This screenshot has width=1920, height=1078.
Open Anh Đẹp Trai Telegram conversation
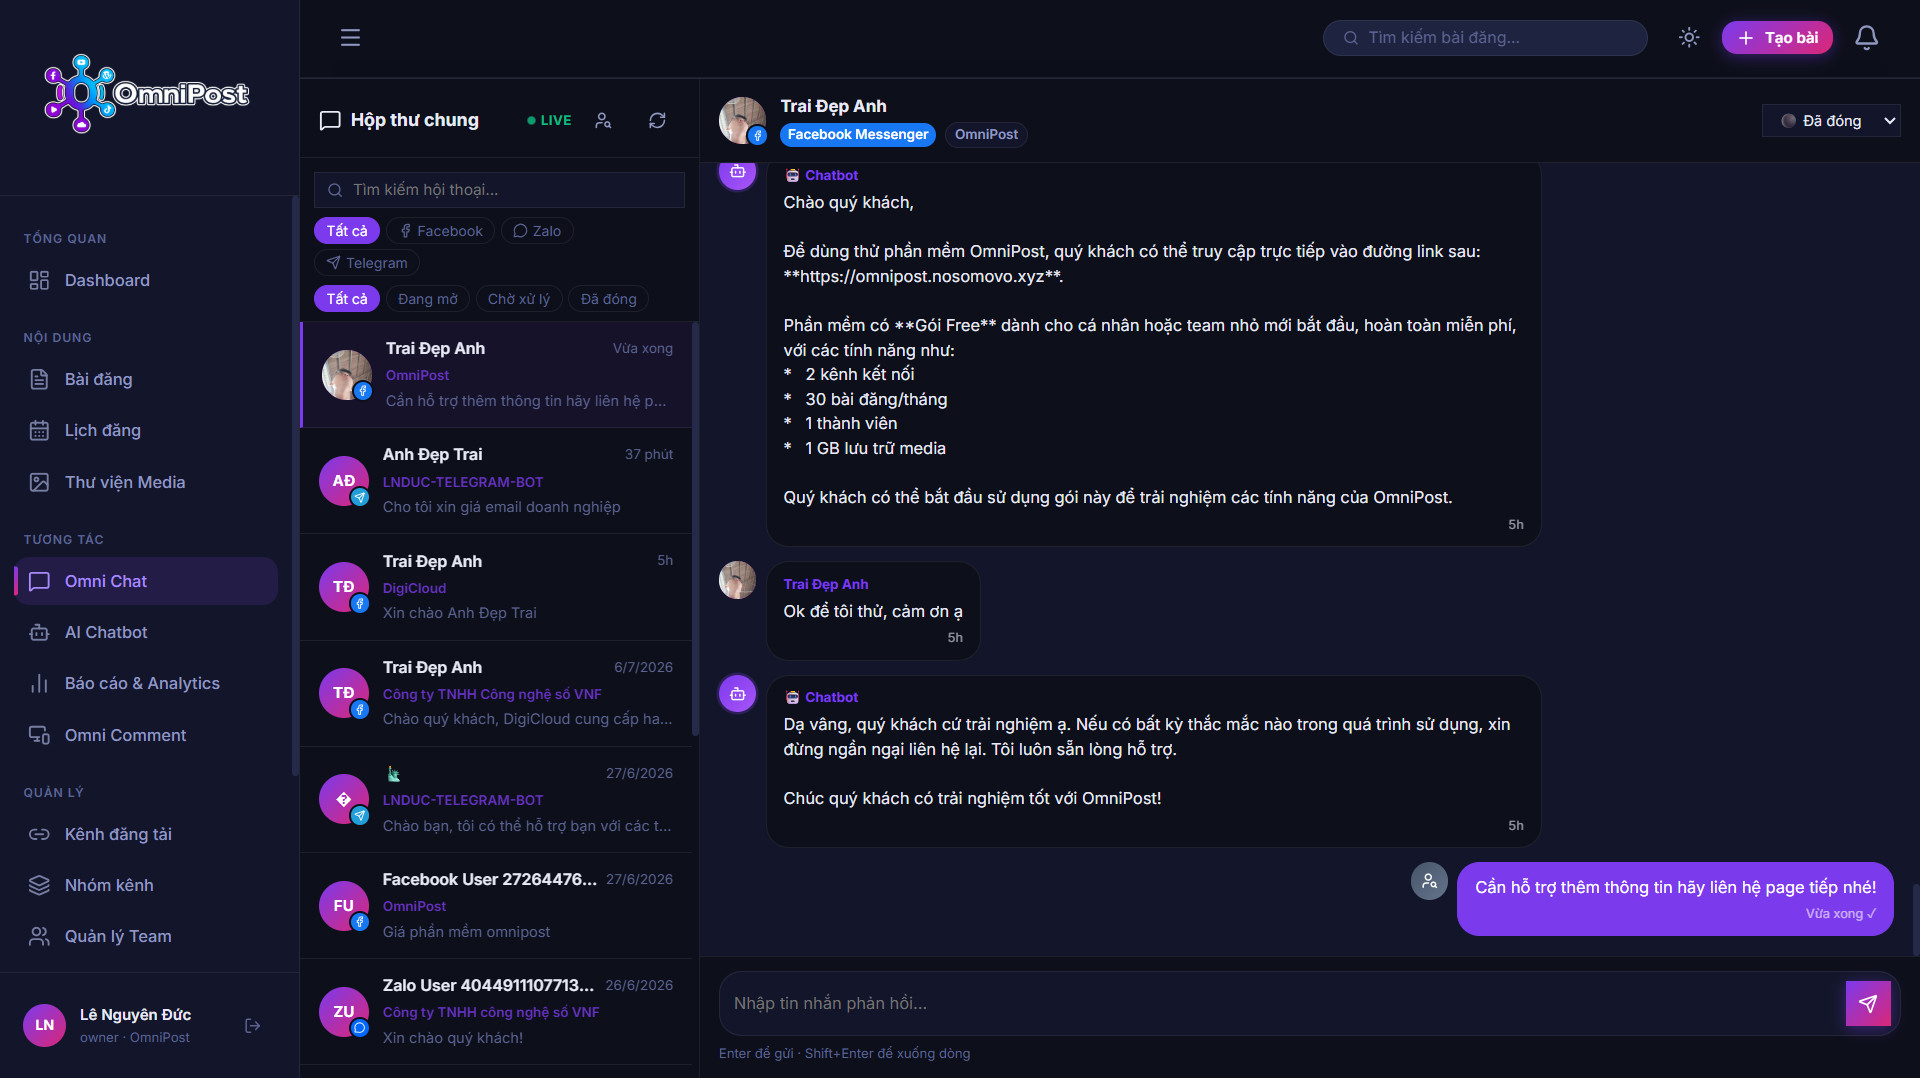(497, 481)
